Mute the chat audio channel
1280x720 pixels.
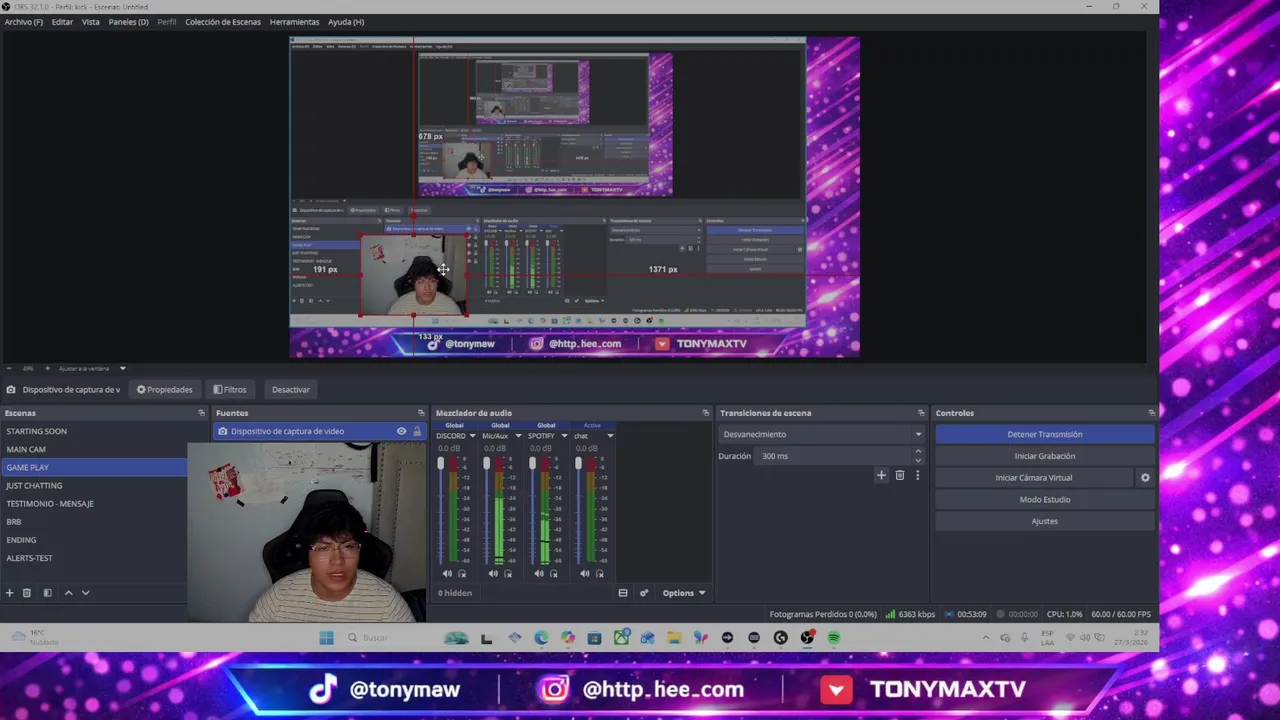point(585,574)
